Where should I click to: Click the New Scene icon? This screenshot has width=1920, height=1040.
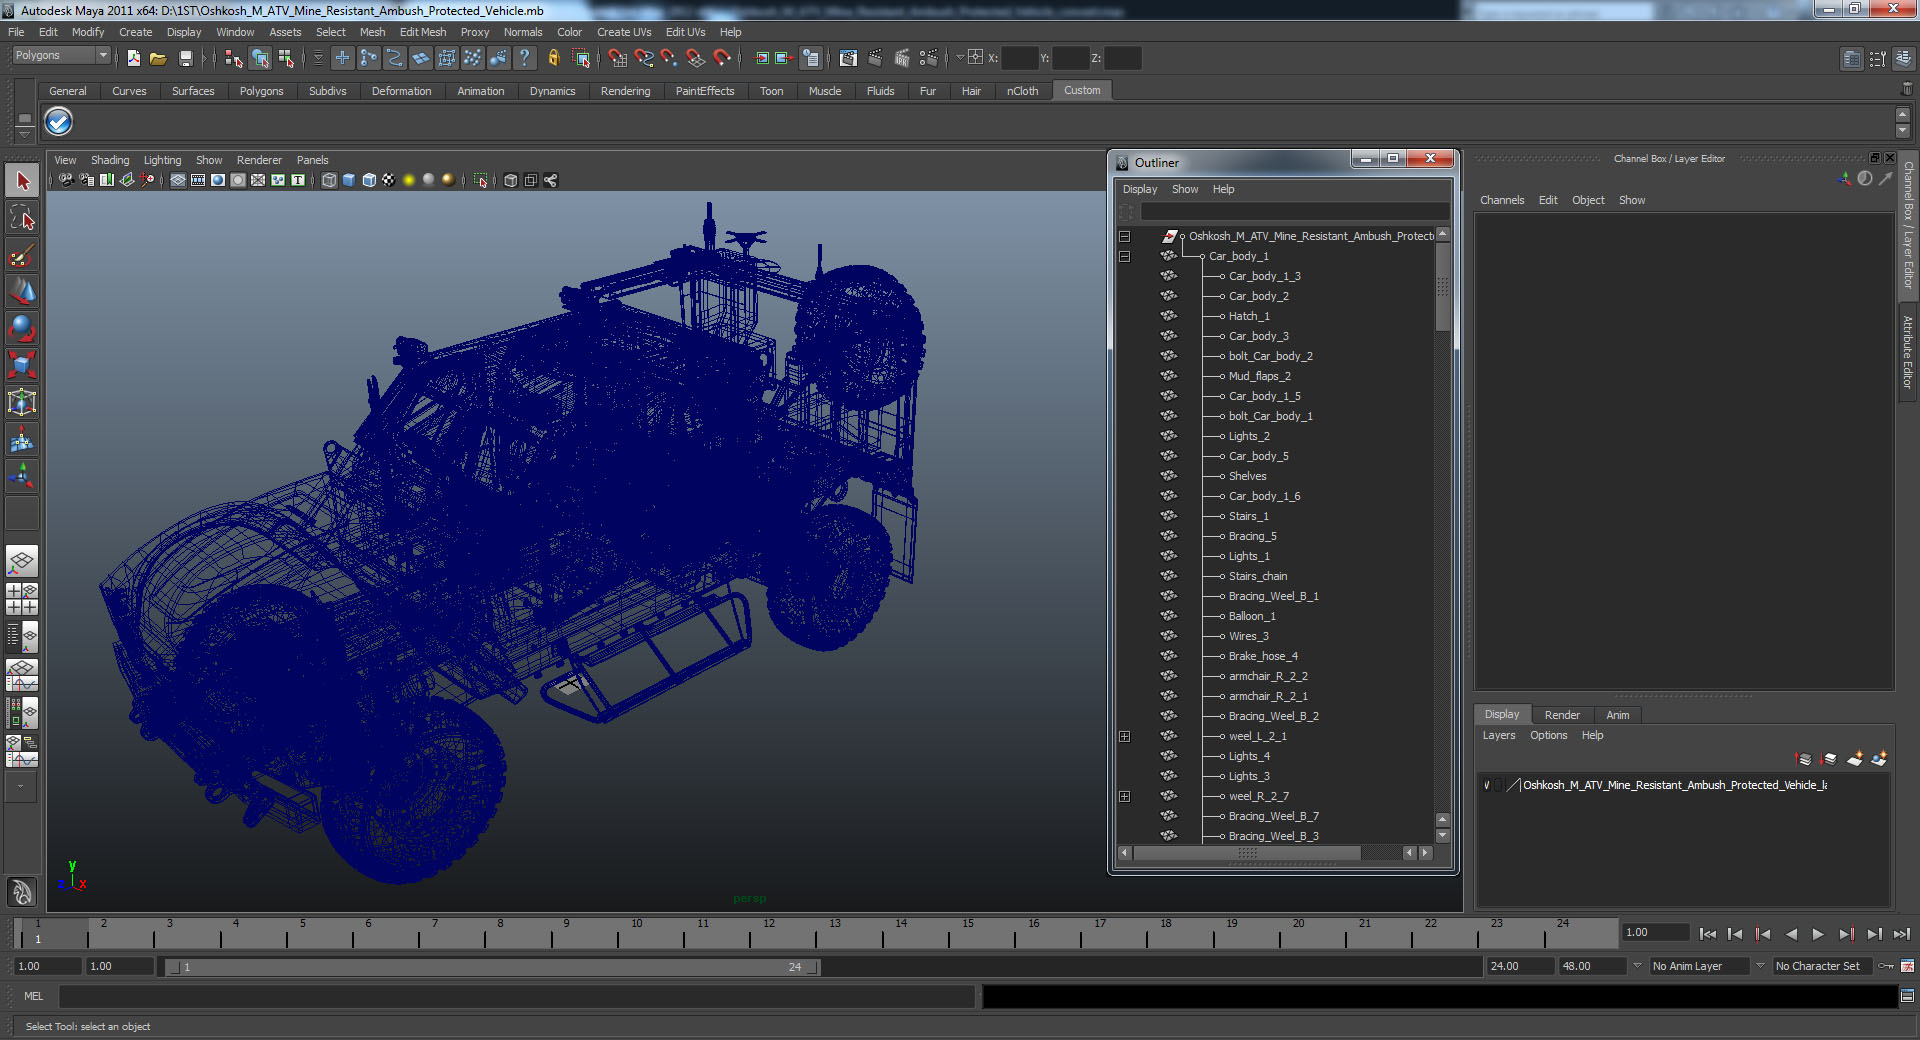click(x=134, y=58)
